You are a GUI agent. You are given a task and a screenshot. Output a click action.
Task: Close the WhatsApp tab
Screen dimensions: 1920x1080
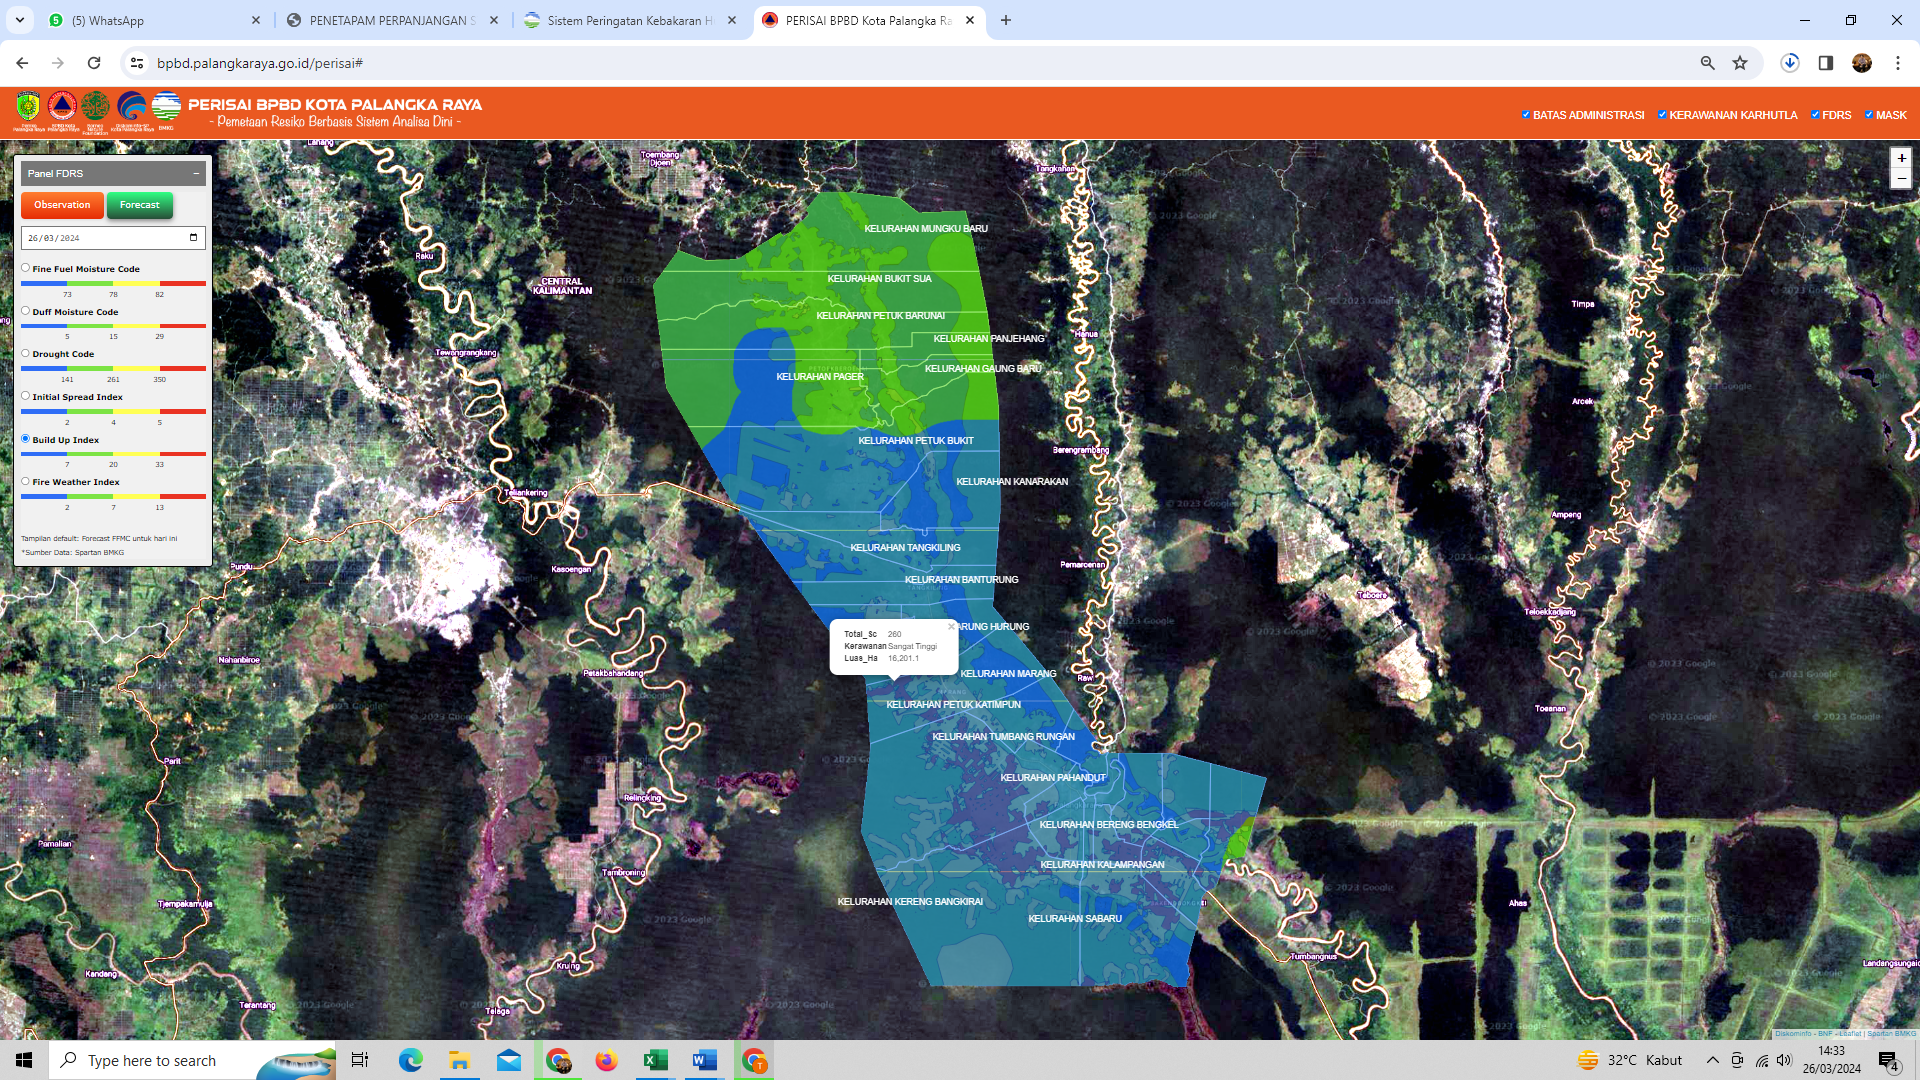point(256,20)
